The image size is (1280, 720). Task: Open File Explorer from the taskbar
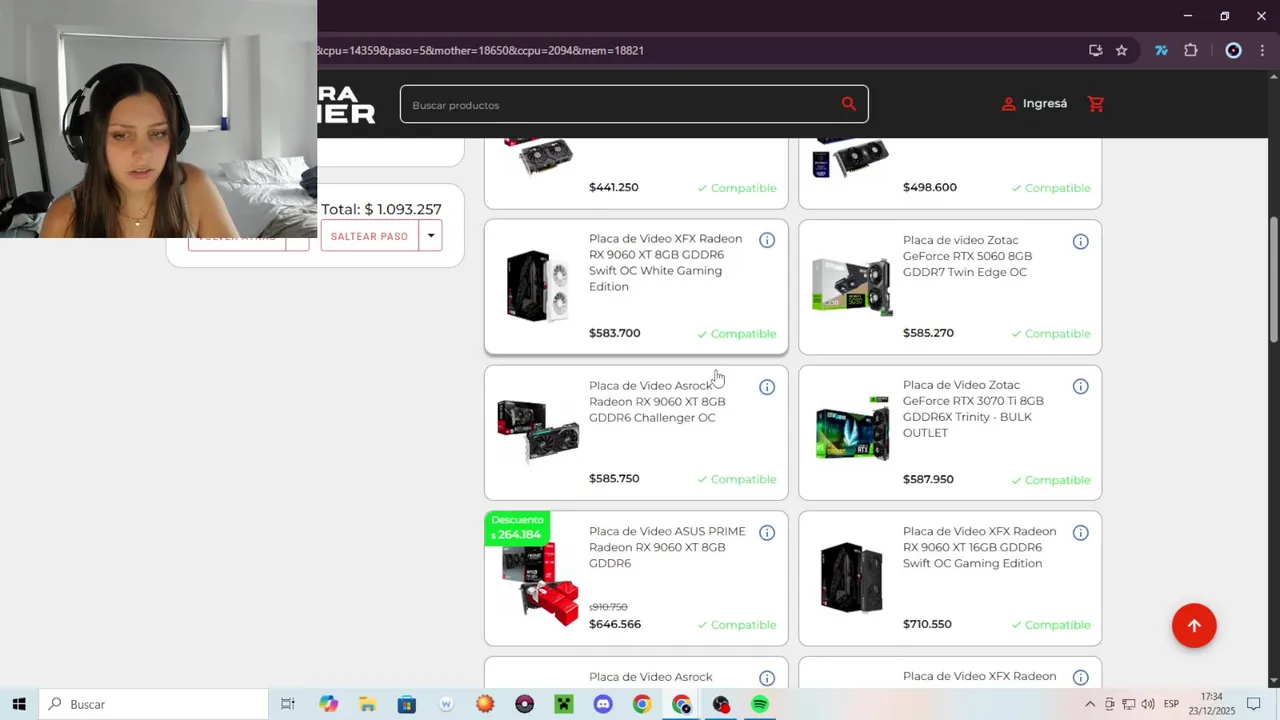point(367,704)
